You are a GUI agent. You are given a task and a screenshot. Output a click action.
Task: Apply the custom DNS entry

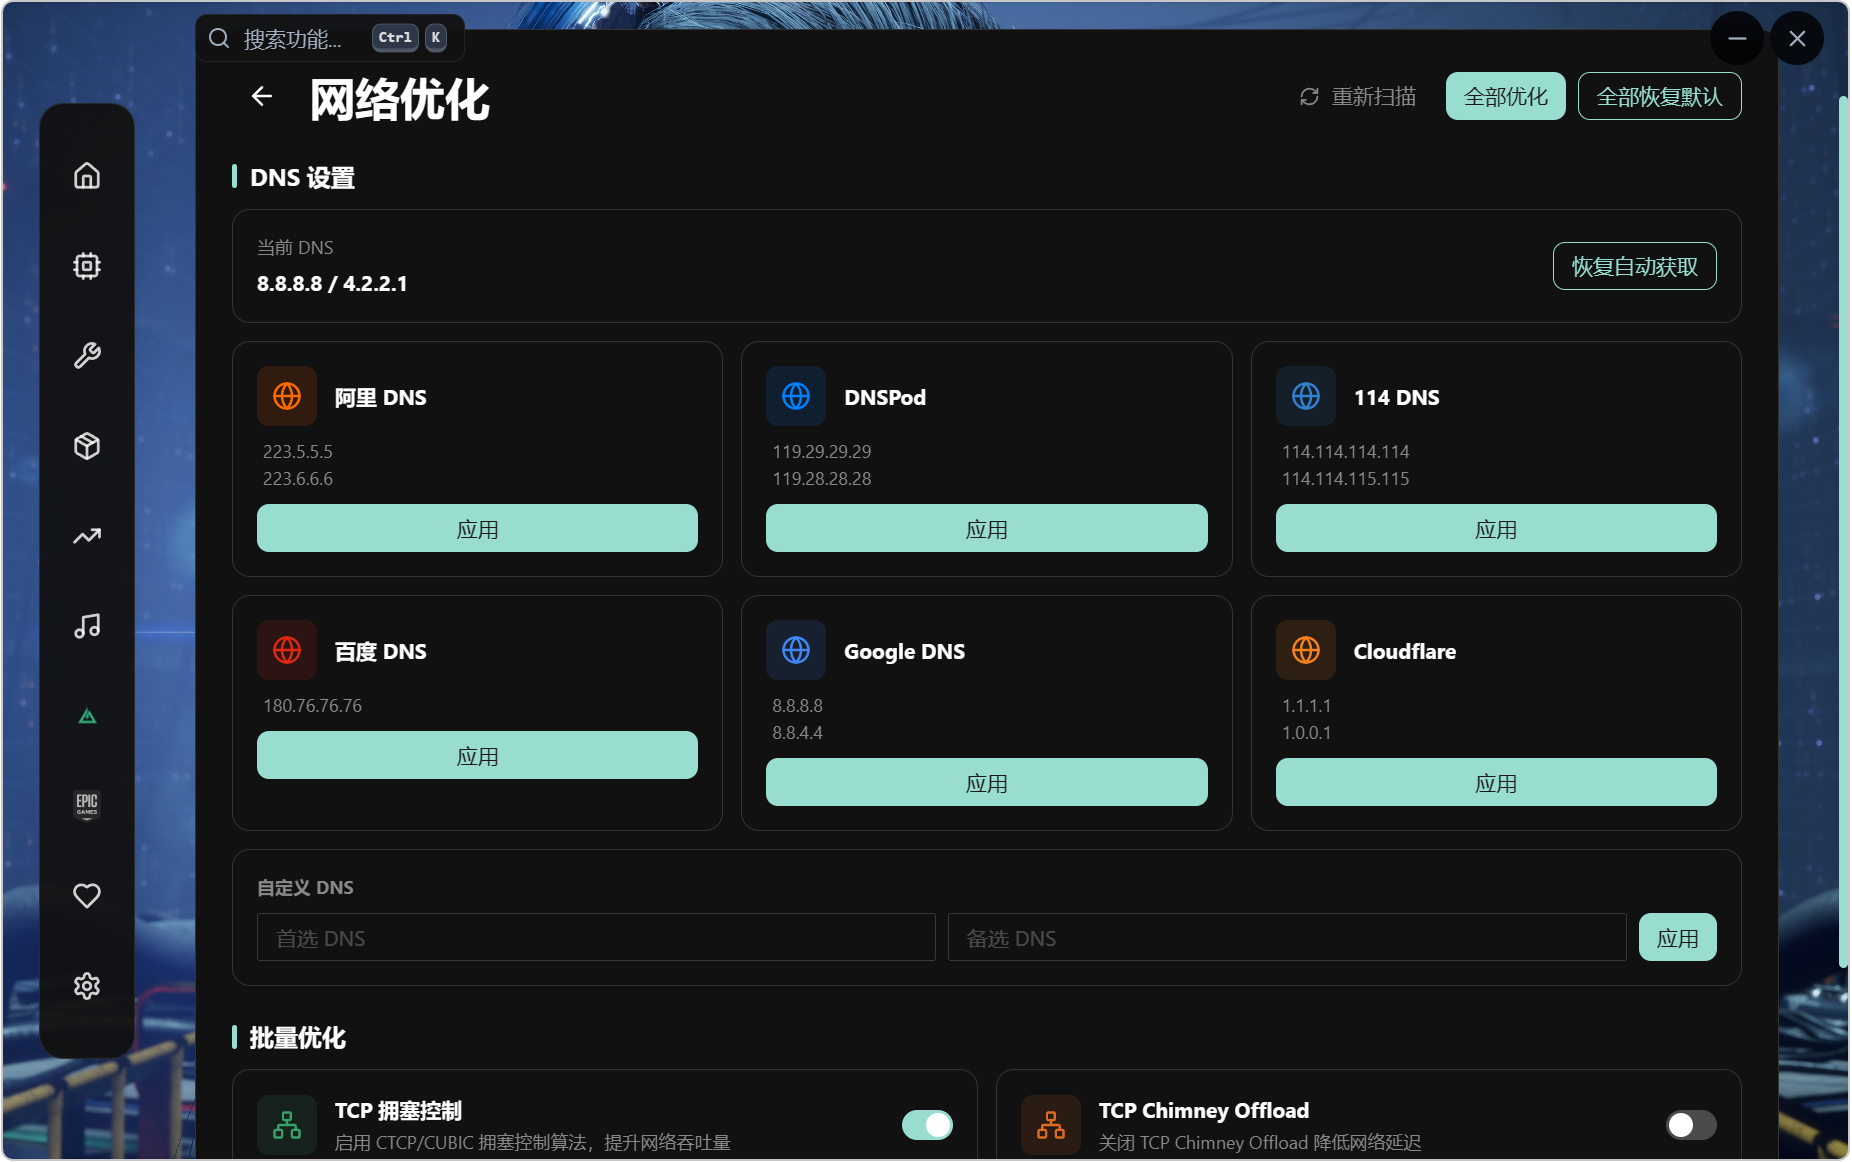coord(1678,938)
